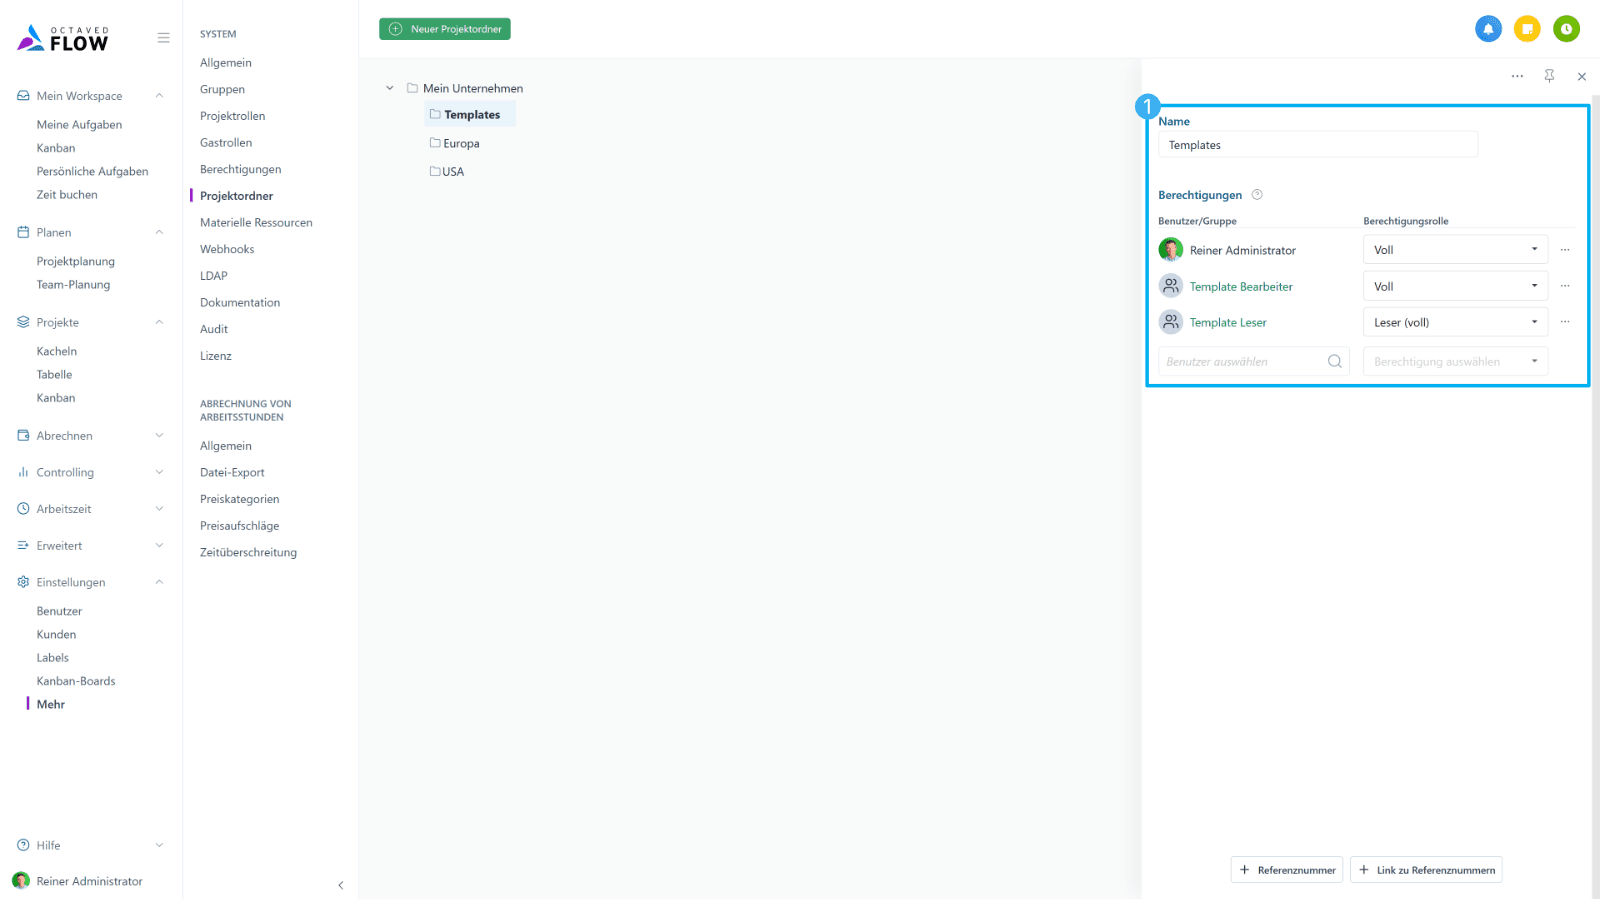Click the Neuer Projektordner button
Image resolution: width=1600 pixels, height=900 pixels.
(x=445, y=29)
